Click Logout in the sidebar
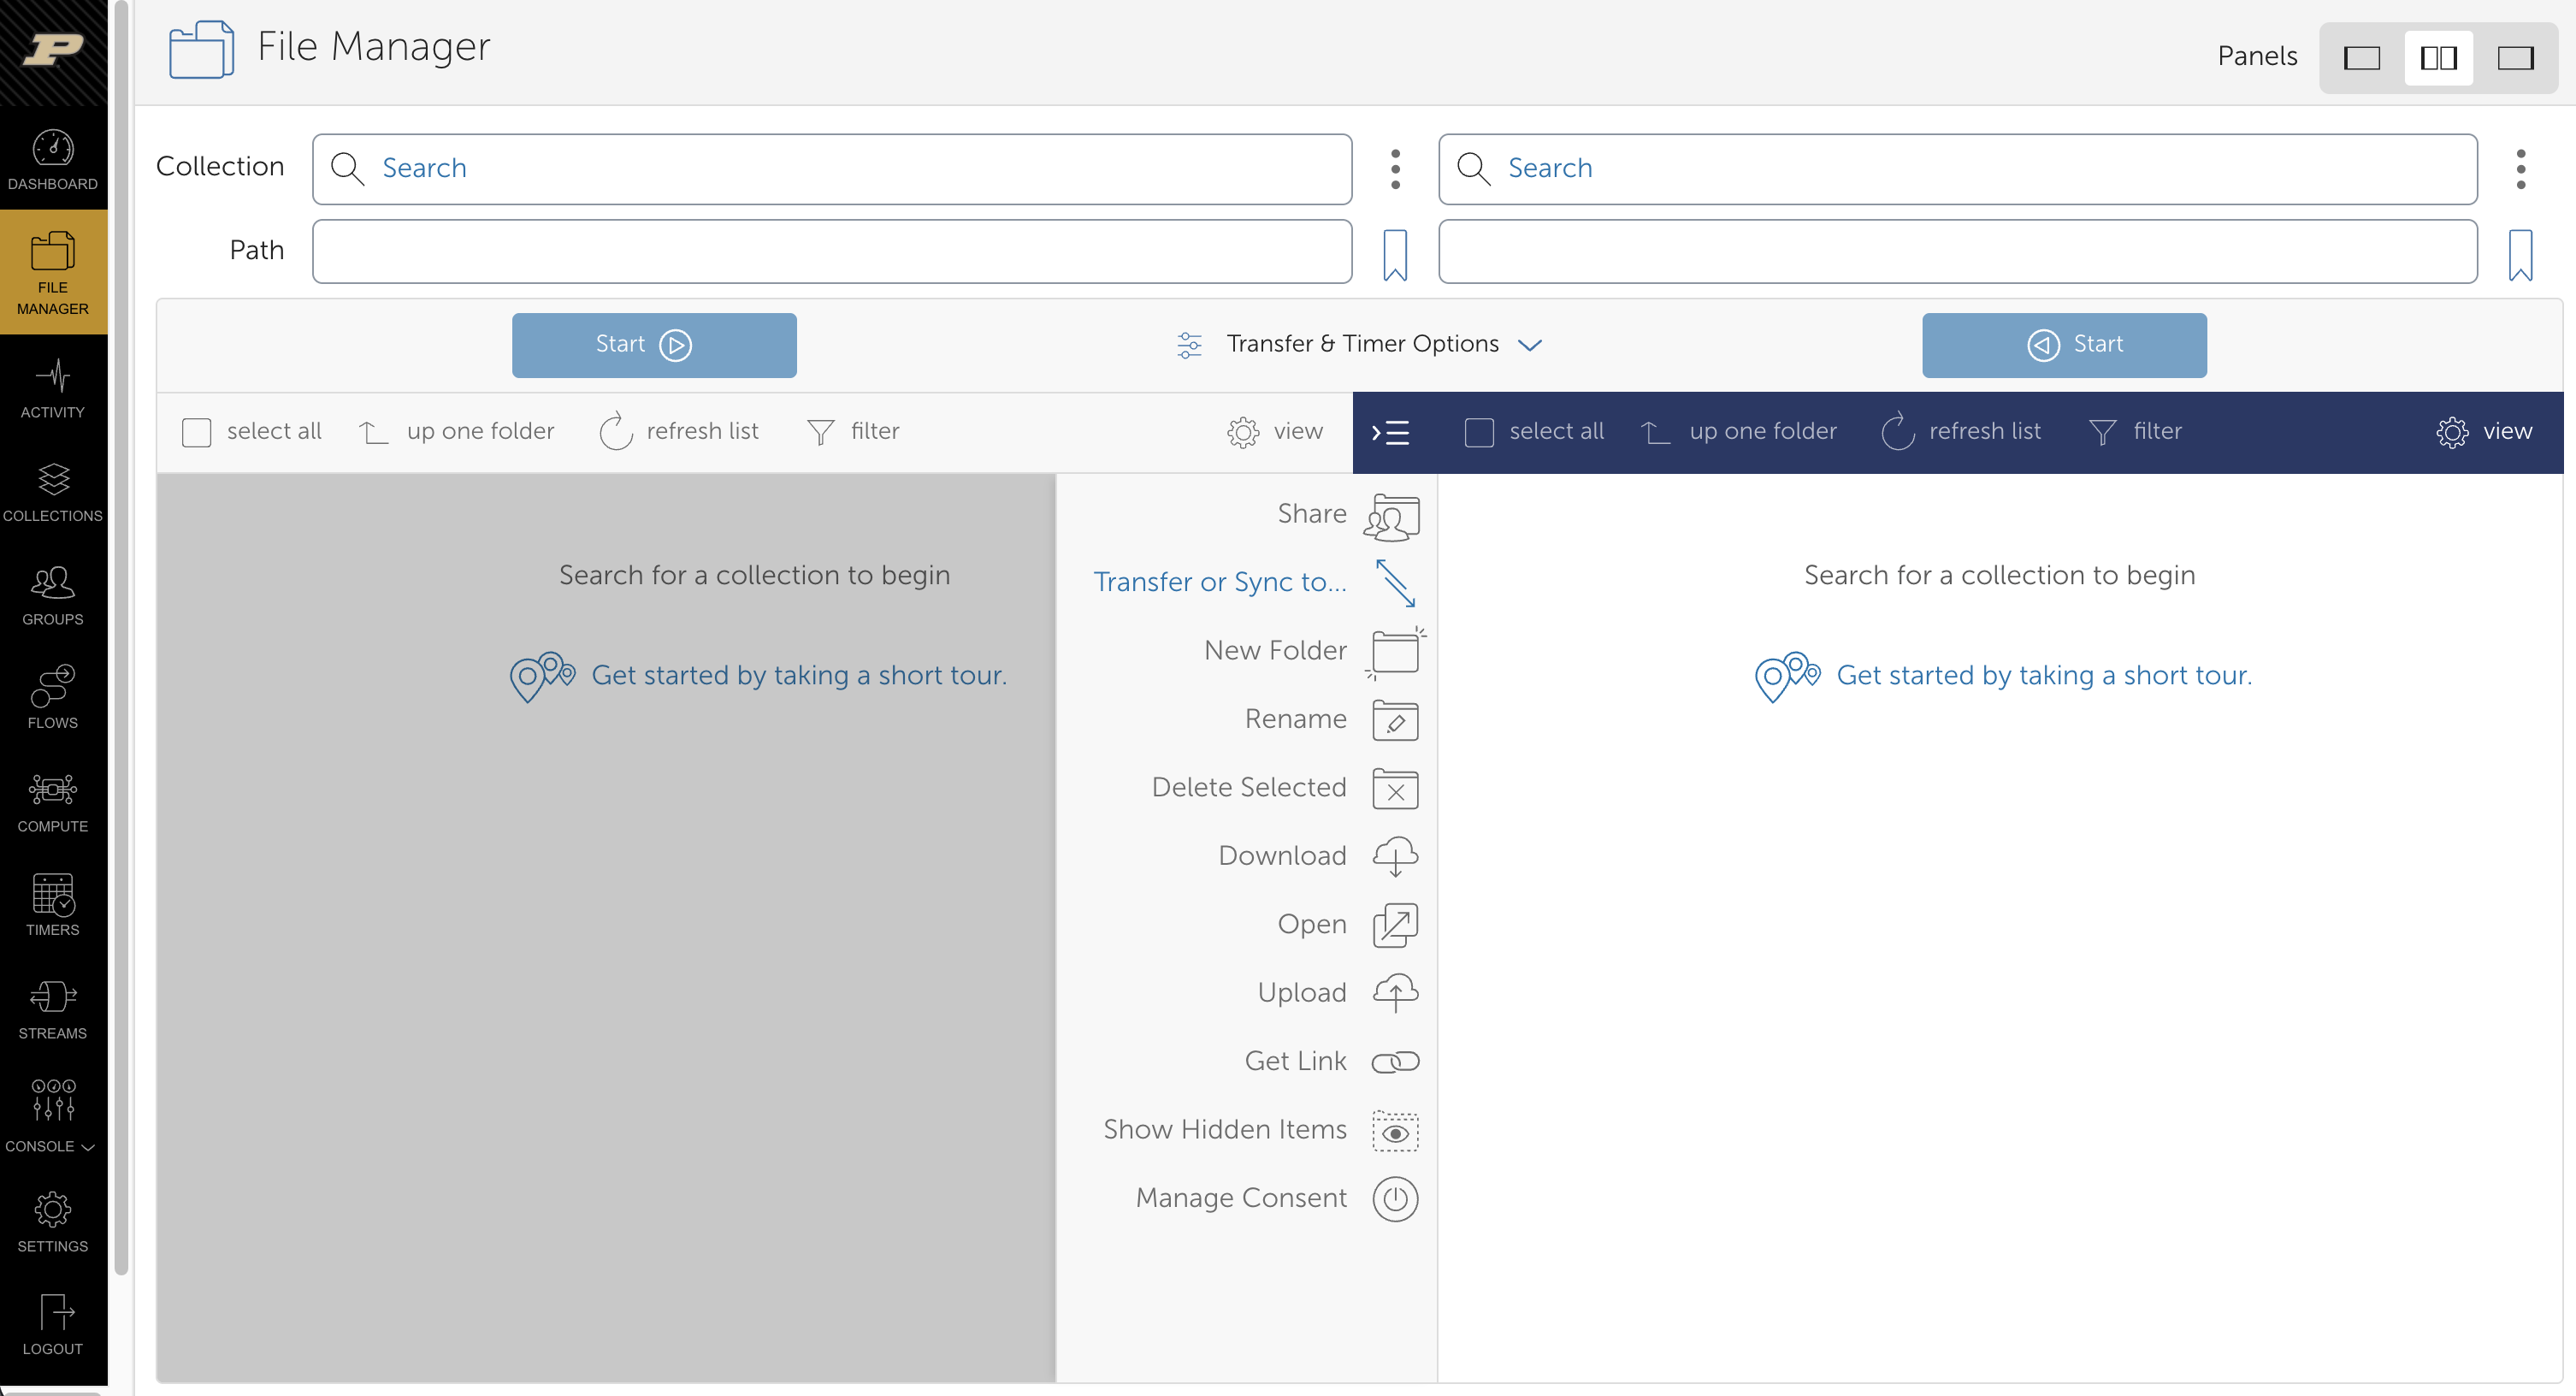 click(x=53, y=1326)
